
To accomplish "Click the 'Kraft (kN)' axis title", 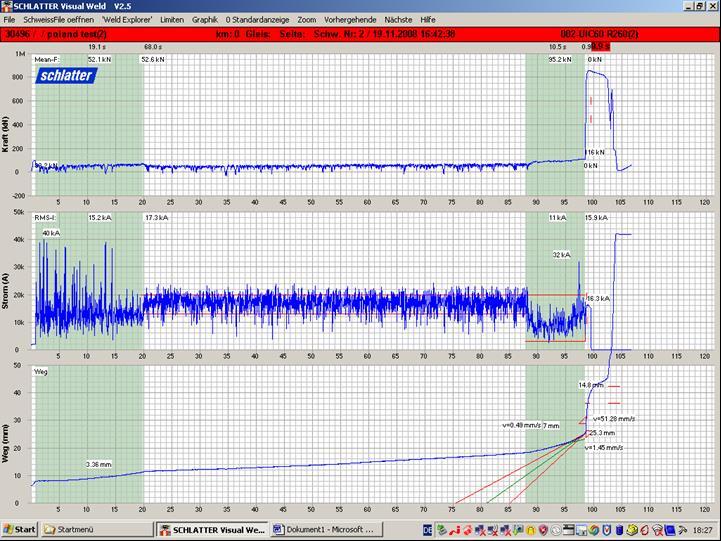I will (x=6, y=134).
